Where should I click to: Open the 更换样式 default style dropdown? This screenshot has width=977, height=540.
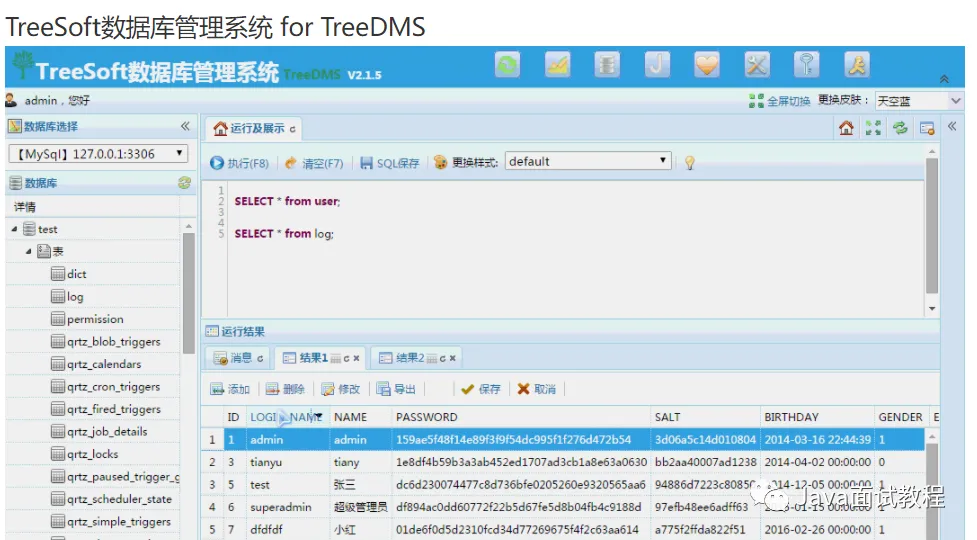pyautogui.click(x=588, y=161)
